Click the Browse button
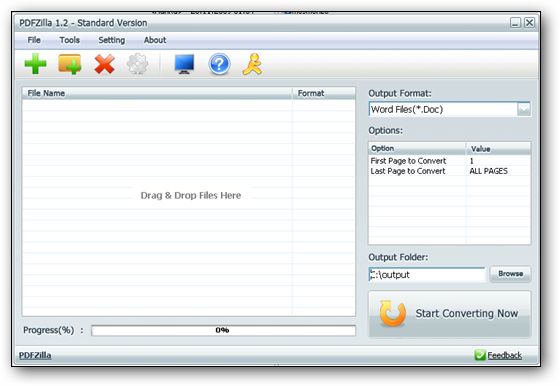 tap(510, 274)
